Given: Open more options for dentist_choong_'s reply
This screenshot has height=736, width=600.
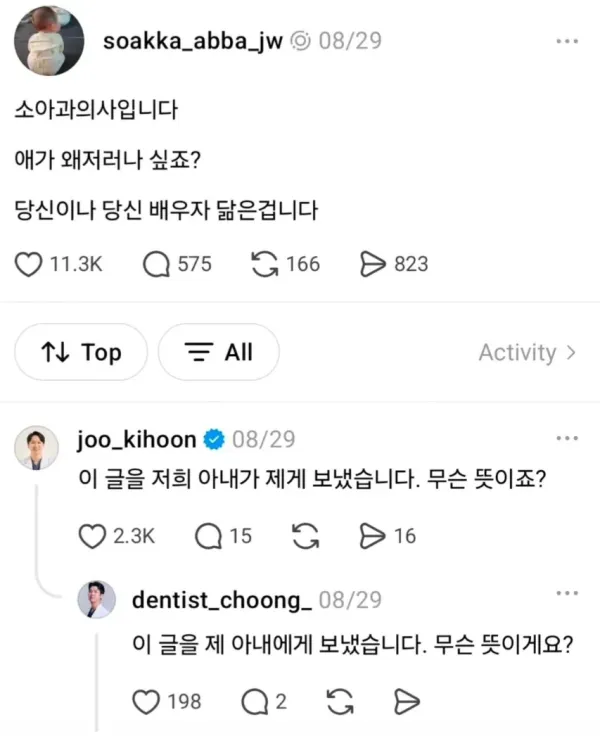Looking at the screenshot, I should (x=567, y=593).
